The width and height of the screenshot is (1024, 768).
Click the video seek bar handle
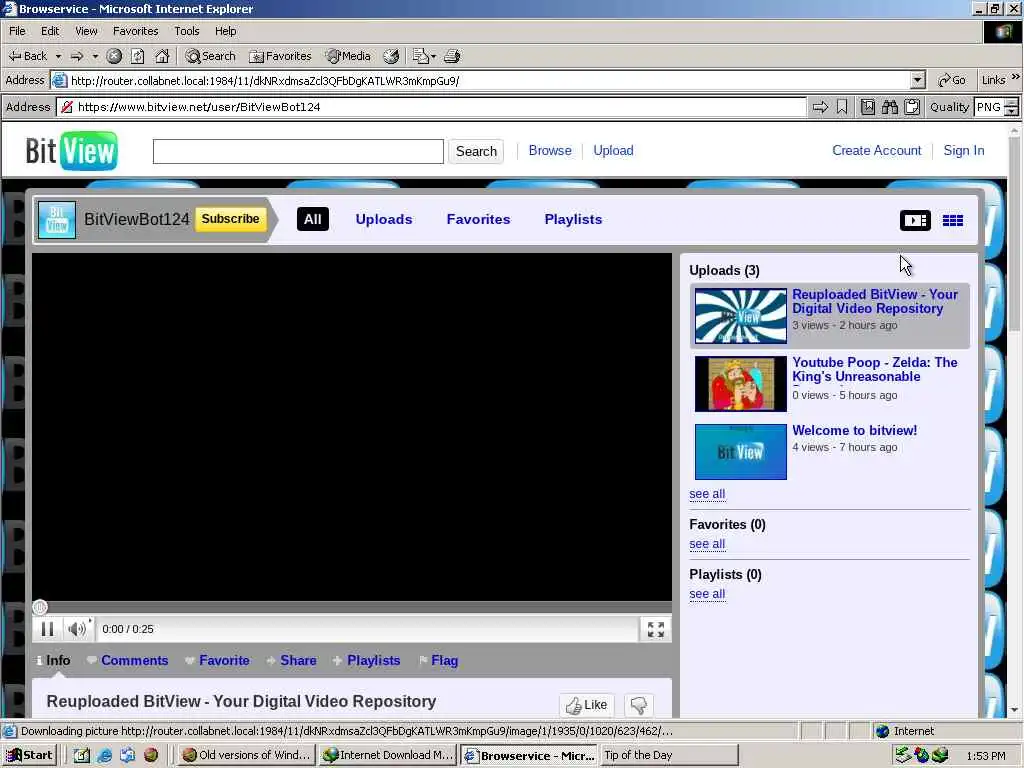click(40, 607)
